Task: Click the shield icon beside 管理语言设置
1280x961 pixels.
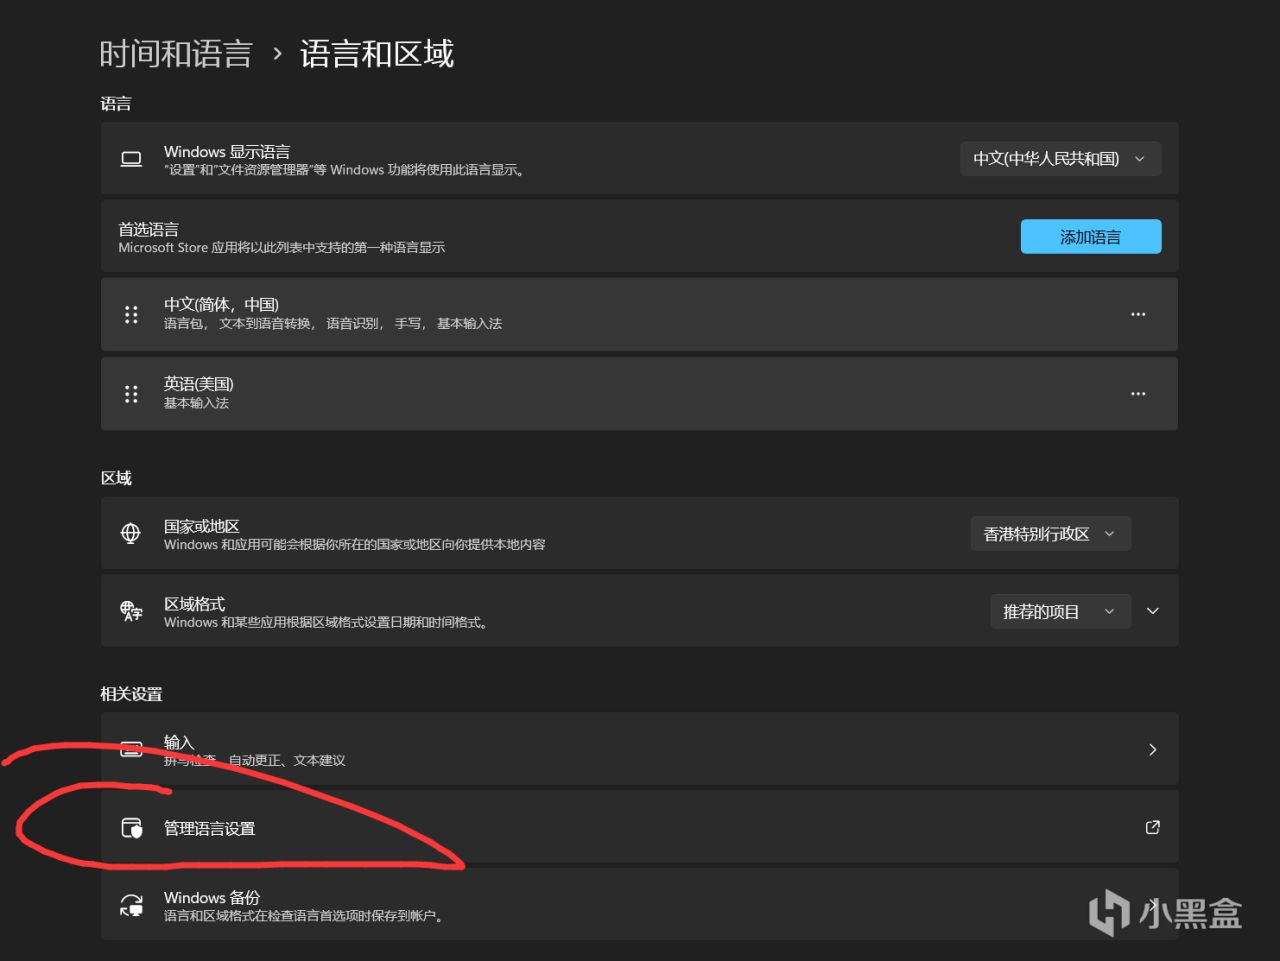Action: coord(131,828)
